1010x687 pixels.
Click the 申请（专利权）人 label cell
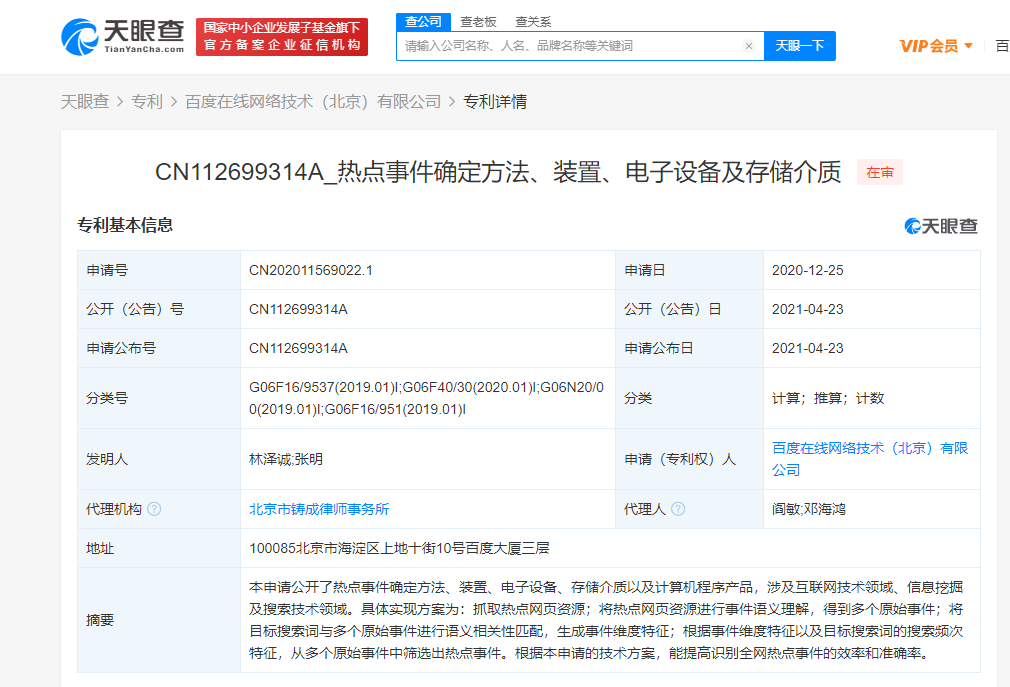(x=689, y=459)
